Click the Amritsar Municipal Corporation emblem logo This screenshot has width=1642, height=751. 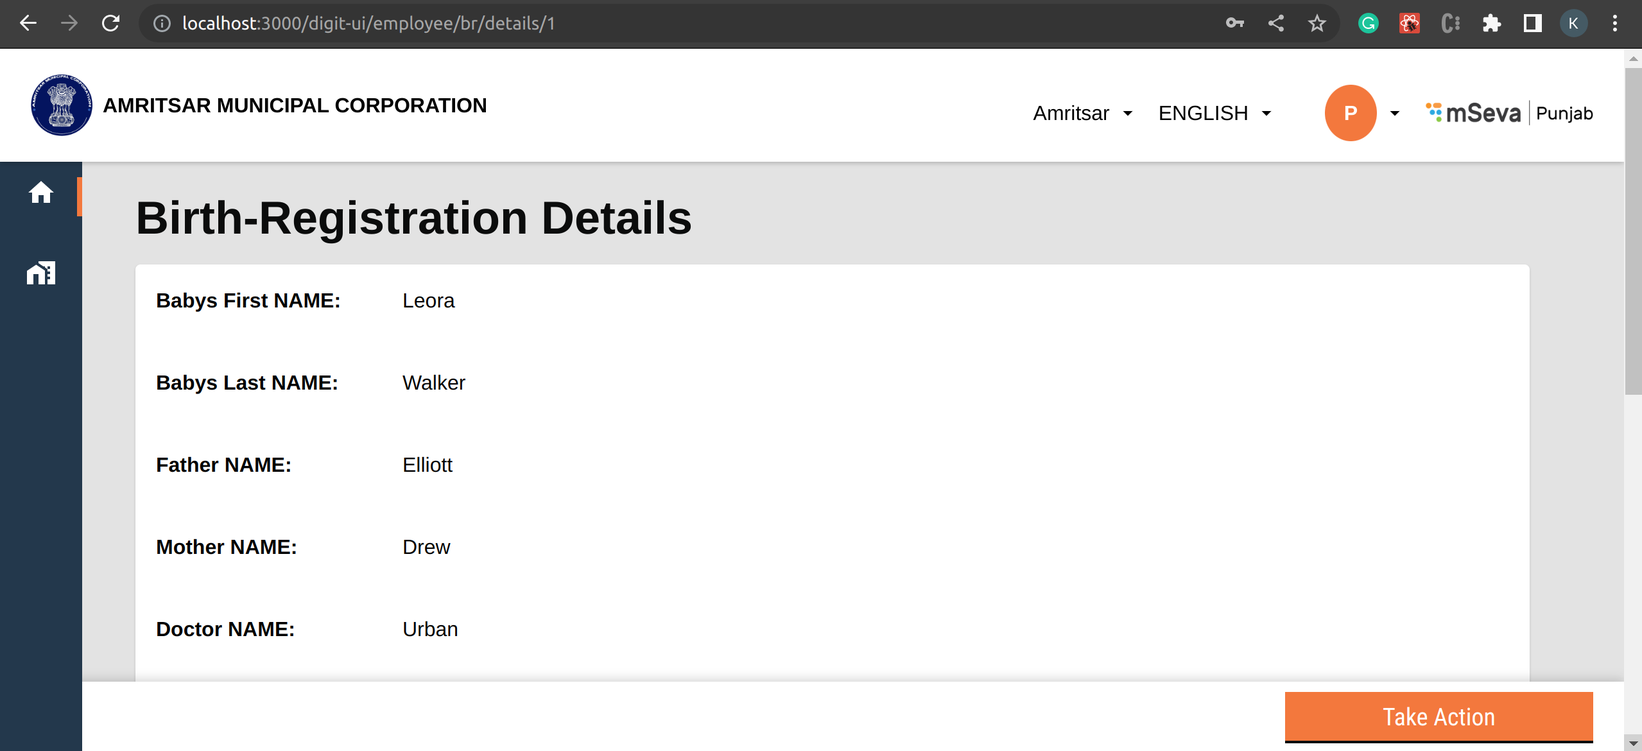(x=61, y=105)
